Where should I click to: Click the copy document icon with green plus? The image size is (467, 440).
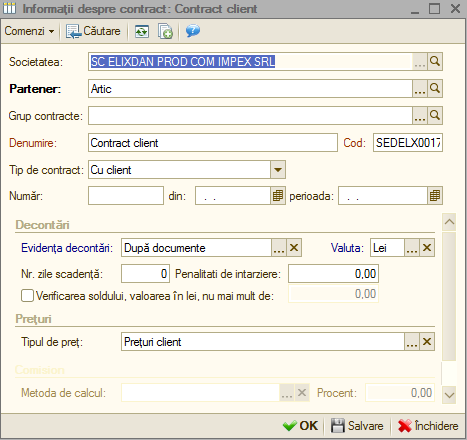coord(165,32)
